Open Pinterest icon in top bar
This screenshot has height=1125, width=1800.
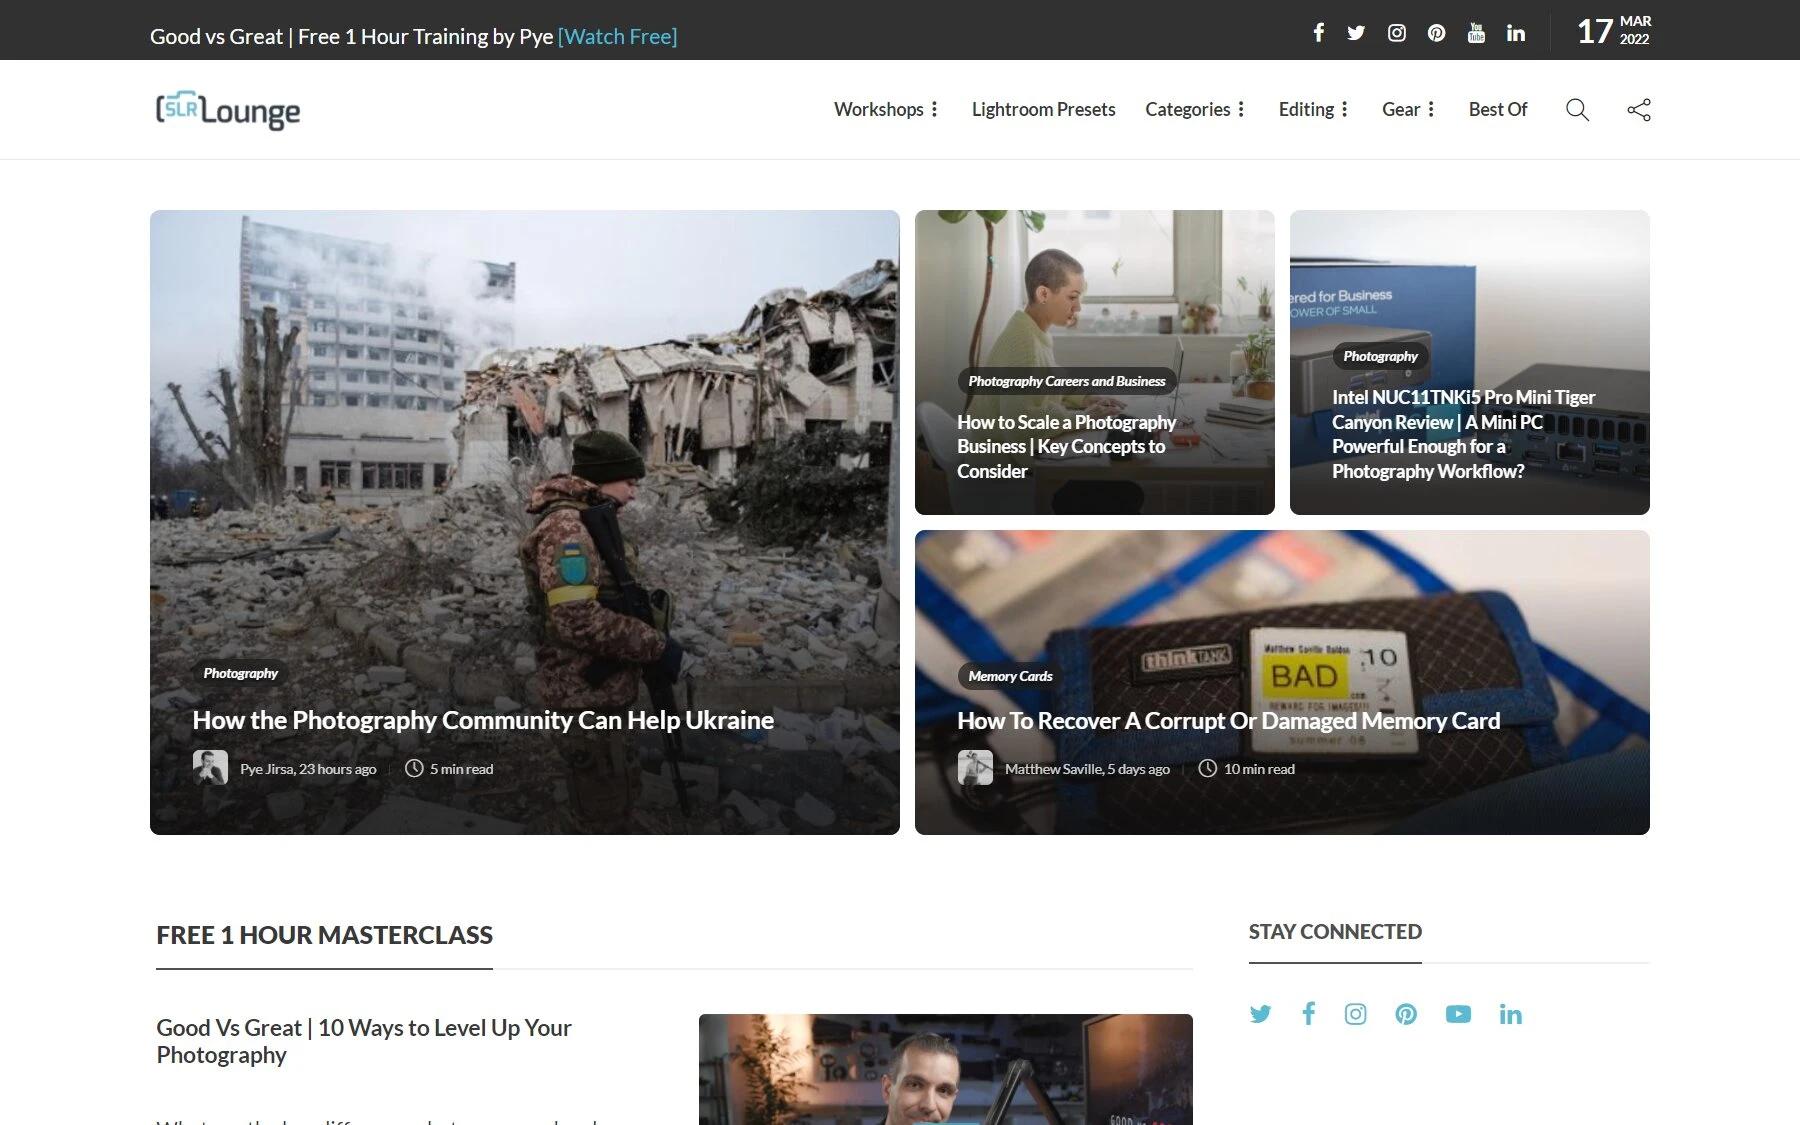pyautogui.click(x=1436, y=33)
